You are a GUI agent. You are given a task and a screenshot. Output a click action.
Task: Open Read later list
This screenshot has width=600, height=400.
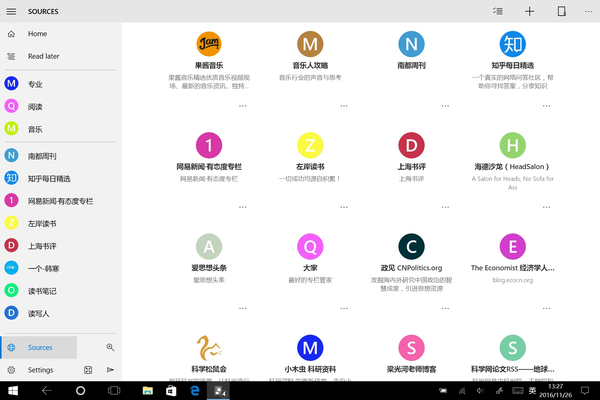61,56
